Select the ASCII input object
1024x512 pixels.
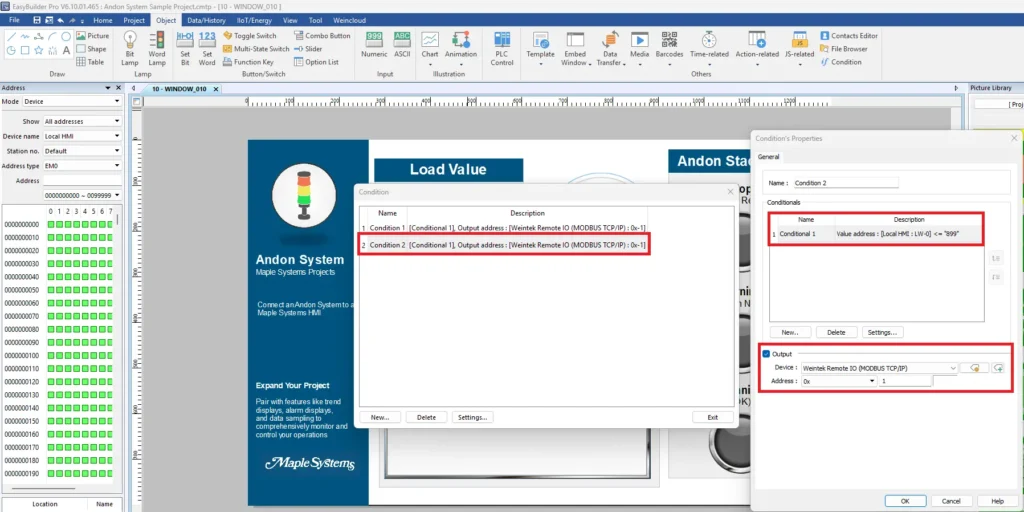coord(402,45)
